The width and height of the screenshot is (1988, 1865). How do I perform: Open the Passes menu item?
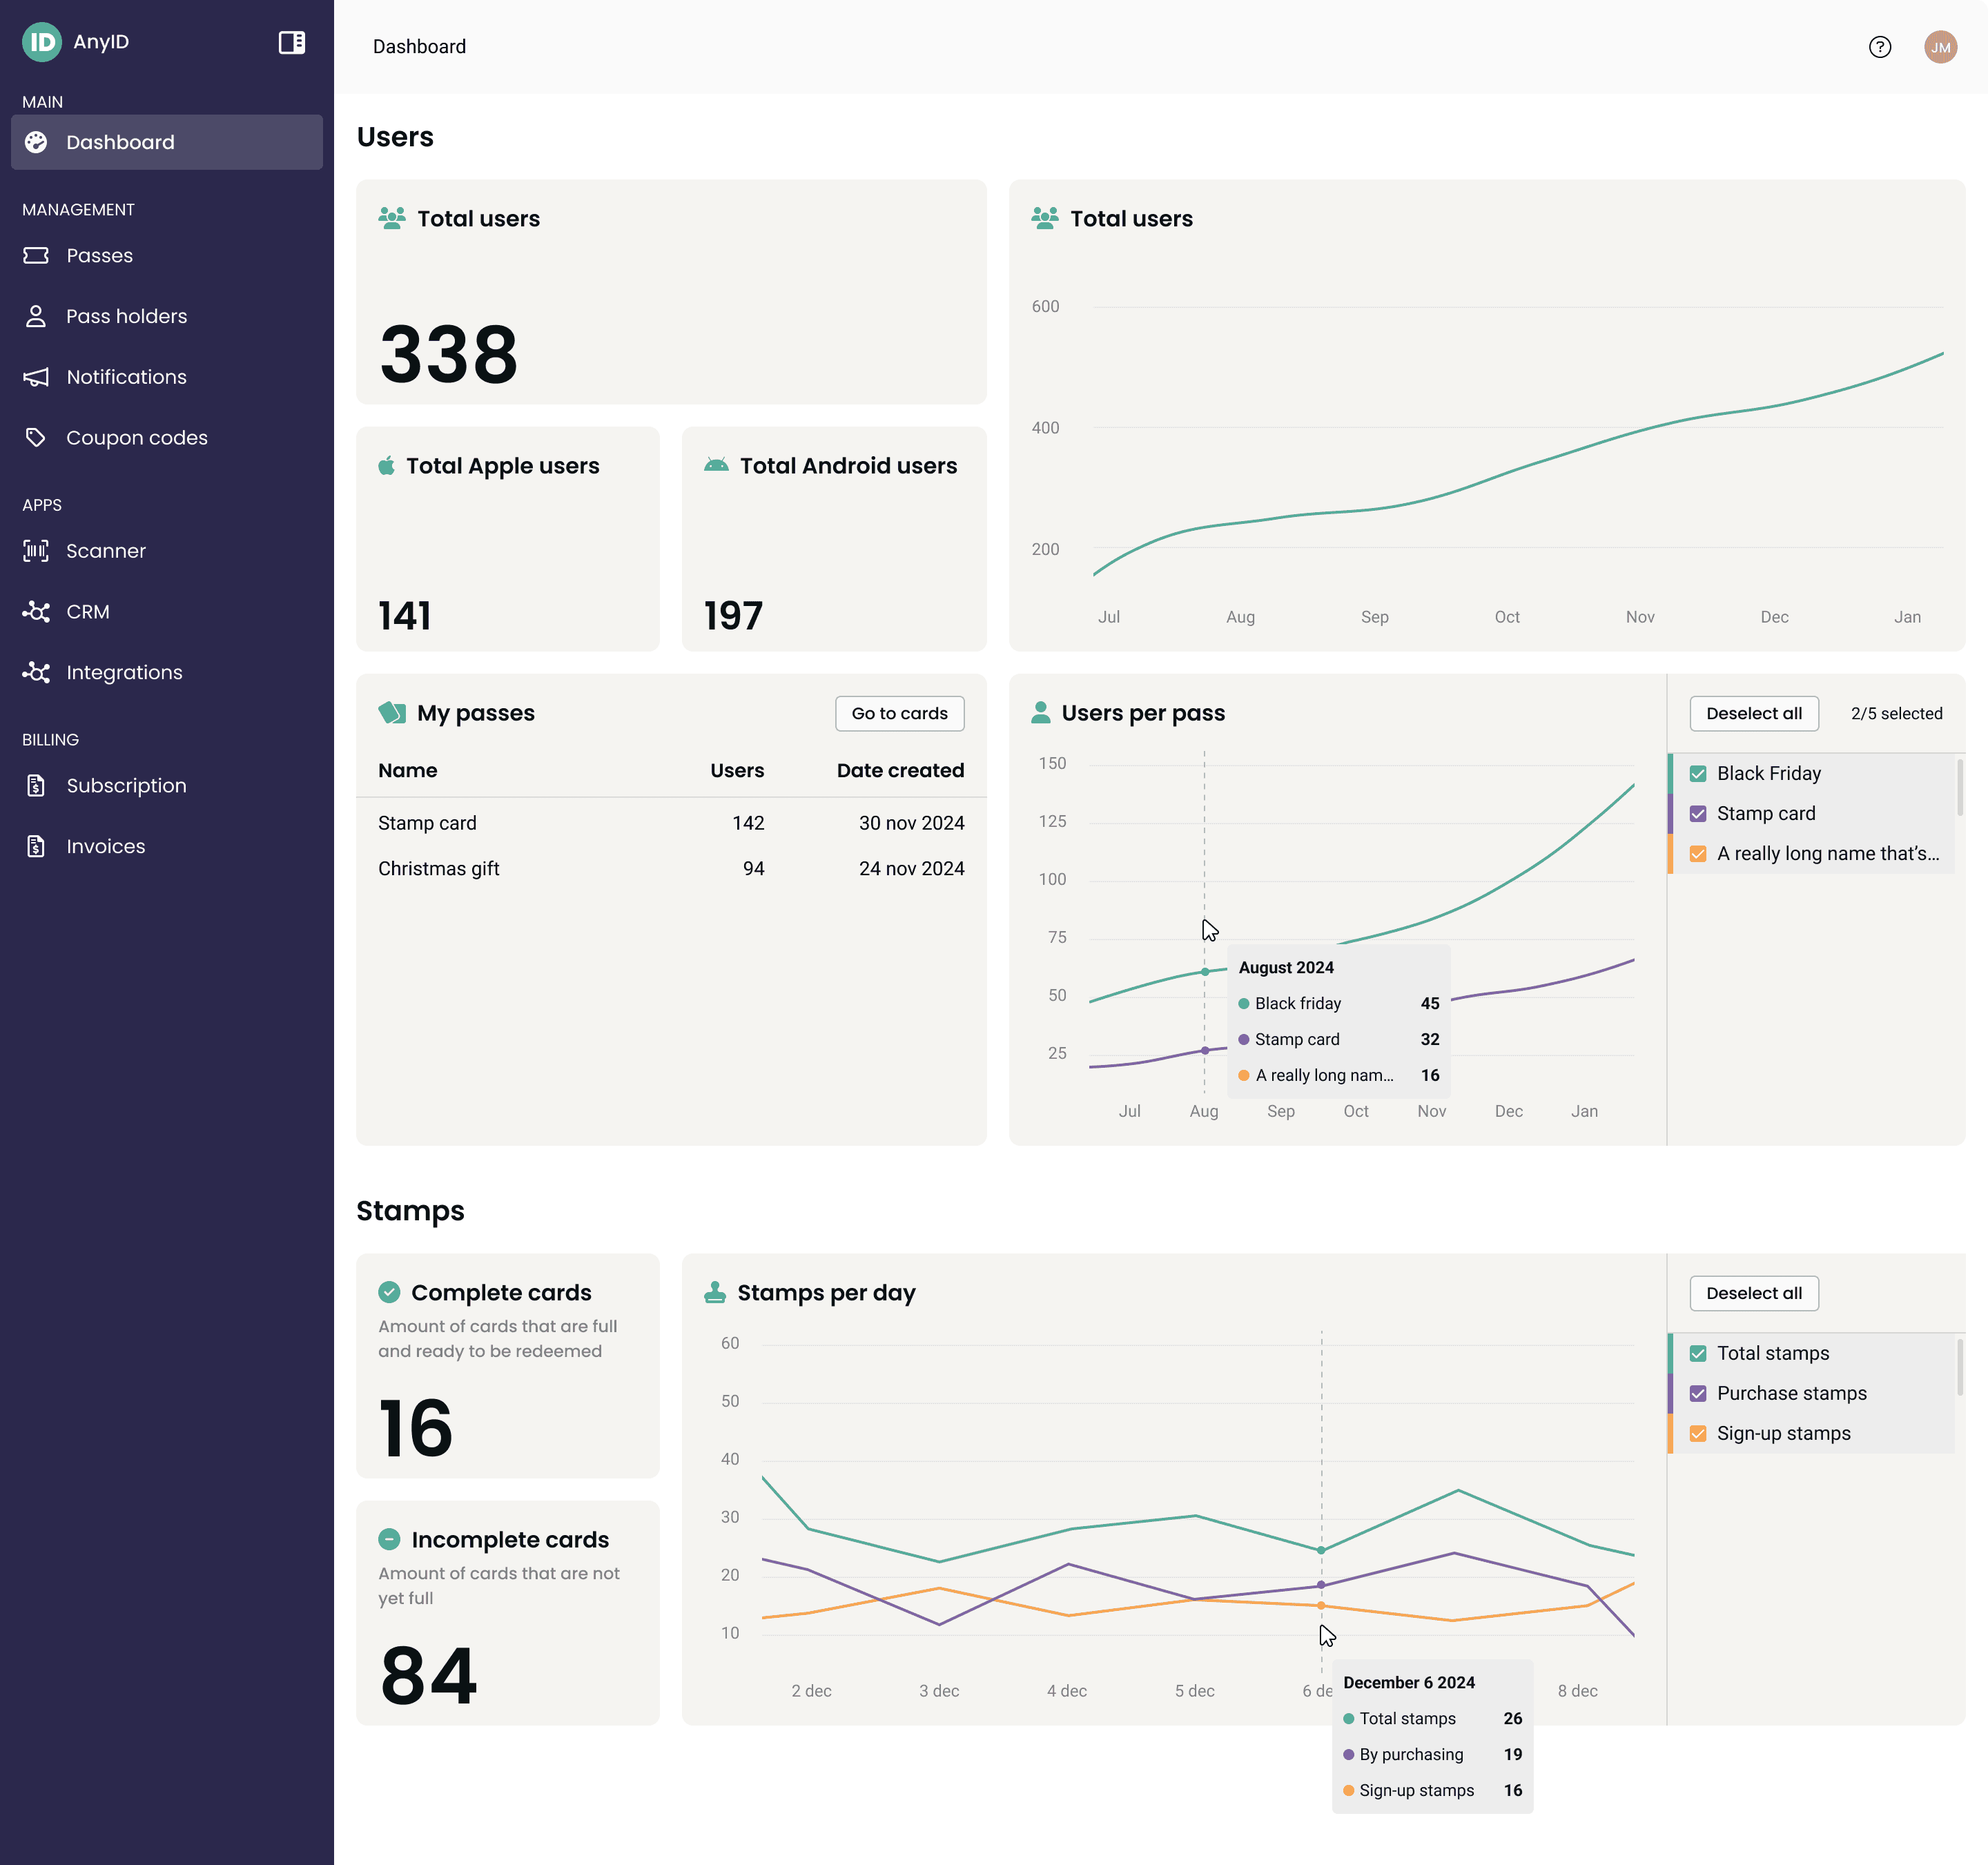coord(99,256)
